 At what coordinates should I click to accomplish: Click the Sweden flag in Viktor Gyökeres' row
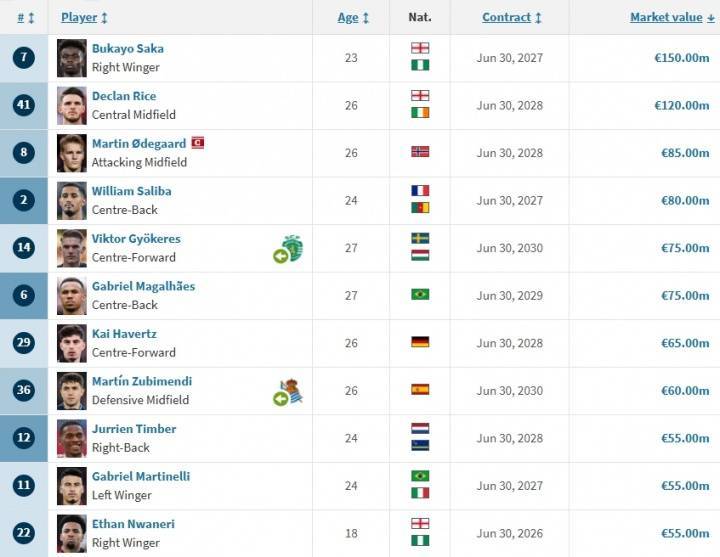420,238
